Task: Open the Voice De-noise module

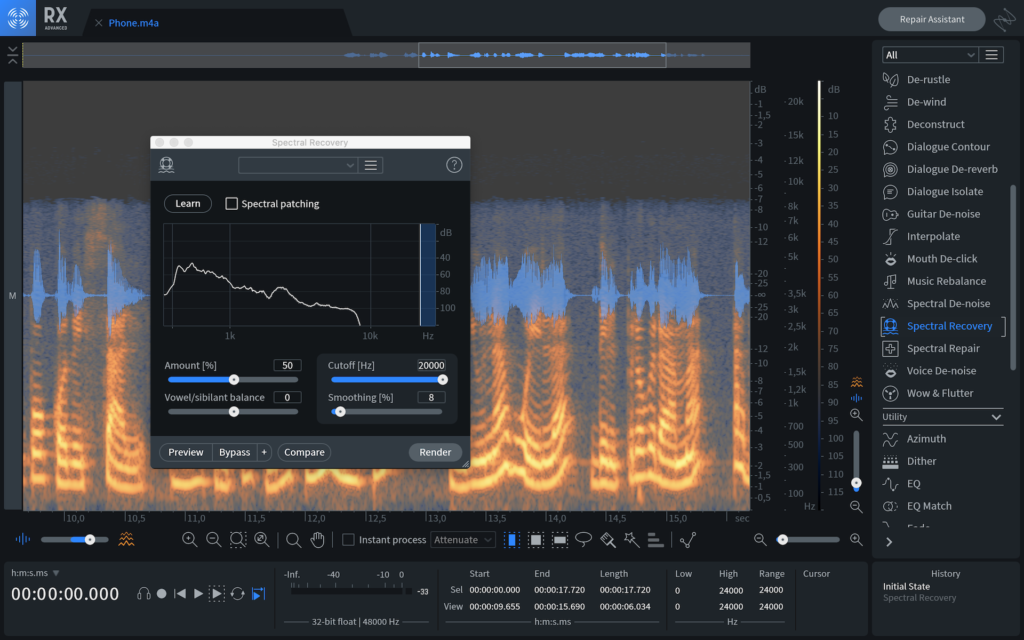Action: click(941, 371)
